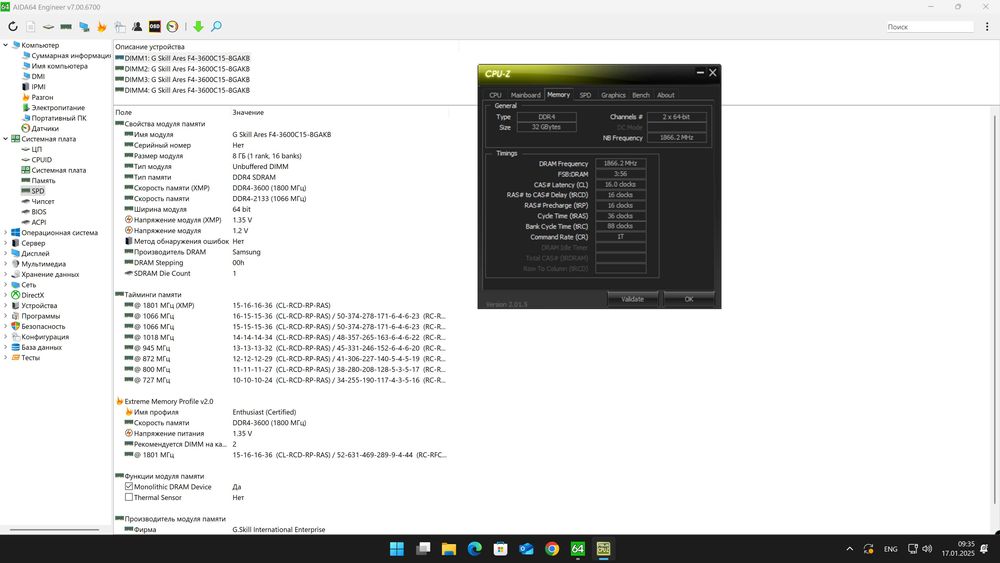
Task: Open Windows Start menu
Action: 397,549
